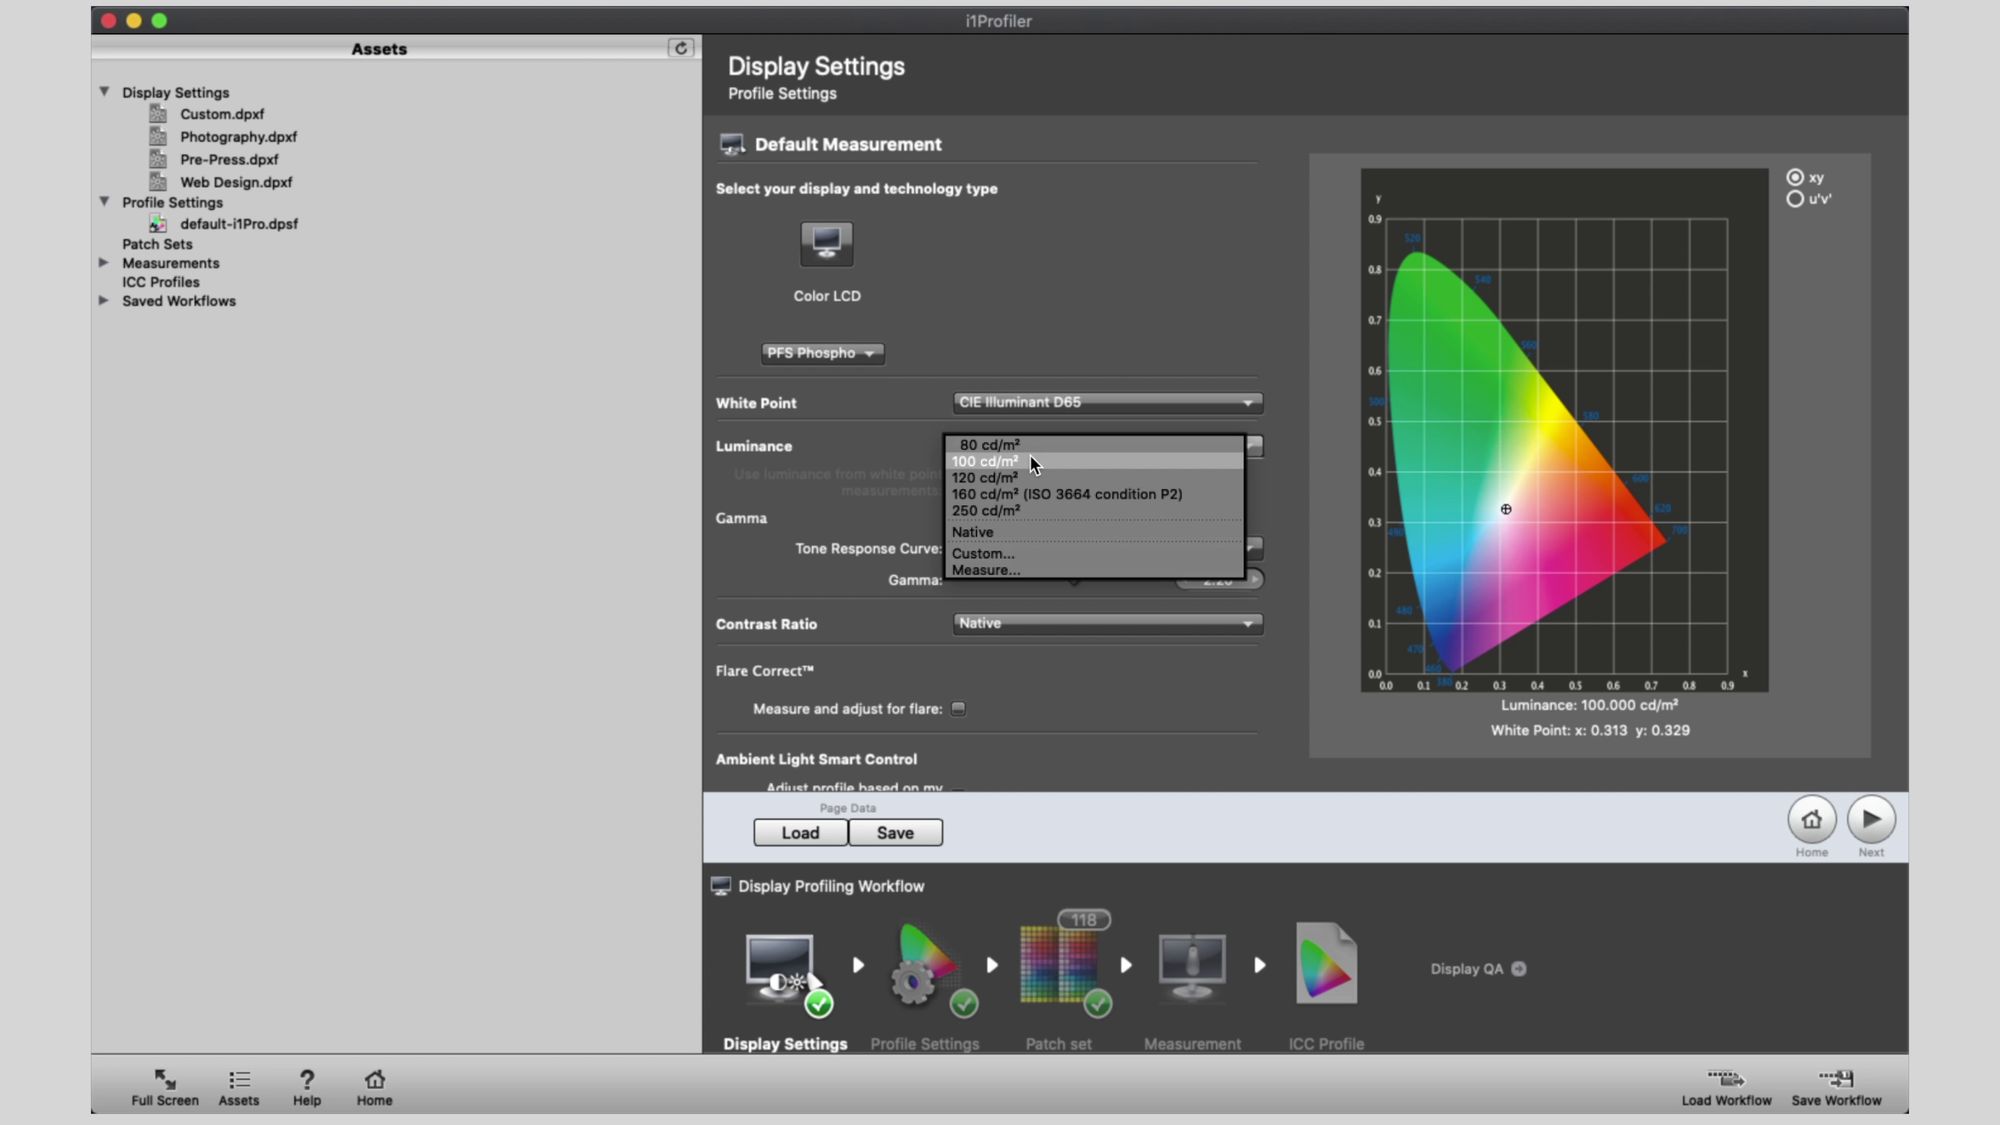Viewport: 2000px width, 1125px height.
Task: Open Help question mark icon
Action: tap(307, 1079)
